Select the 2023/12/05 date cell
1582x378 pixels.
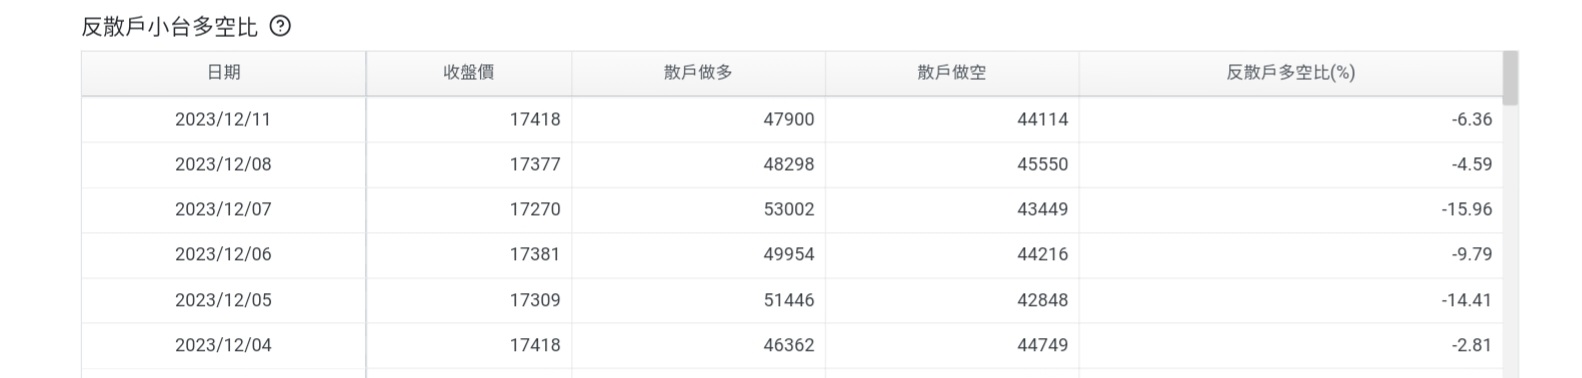click(223, 300)
